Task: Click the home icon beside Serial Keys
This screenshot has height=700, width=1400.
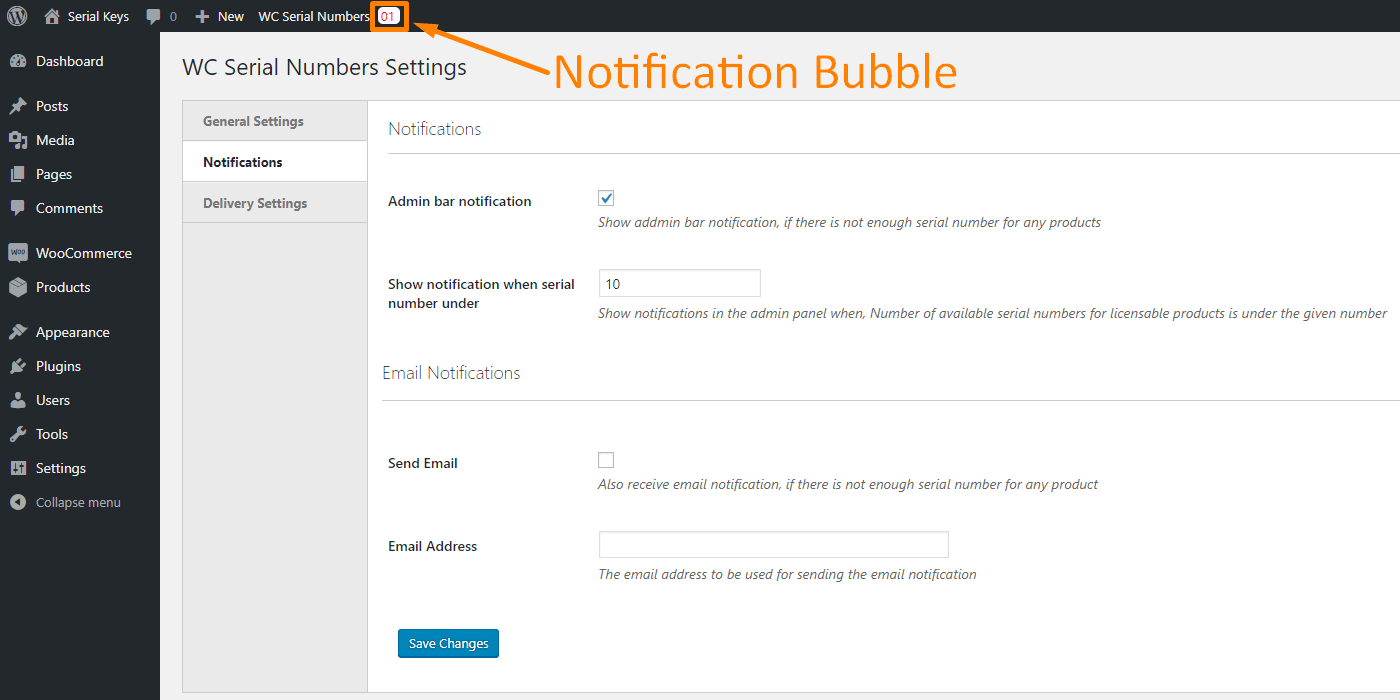Action: (52, 16)
